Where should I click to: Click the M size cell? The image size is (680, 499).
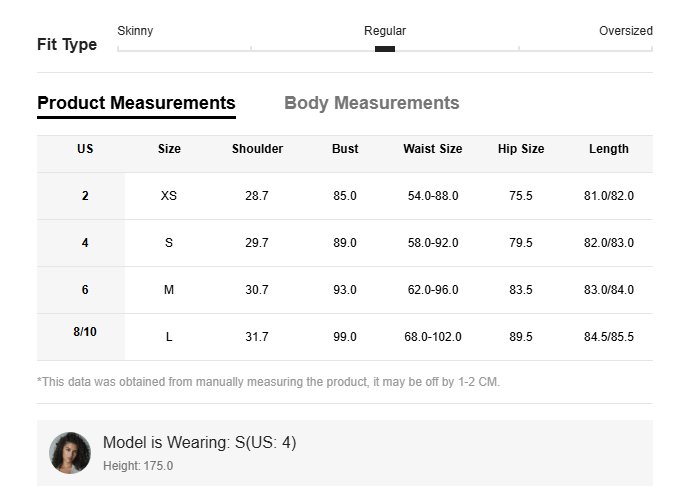(x=169, y=290)
